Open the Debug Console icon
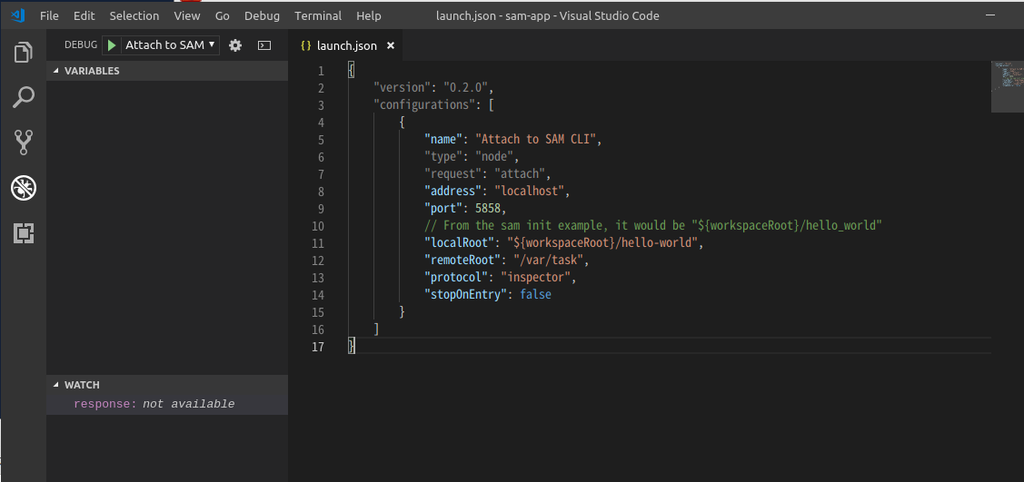The width and height of the screenshot is (1024, 482). point(264,45)
